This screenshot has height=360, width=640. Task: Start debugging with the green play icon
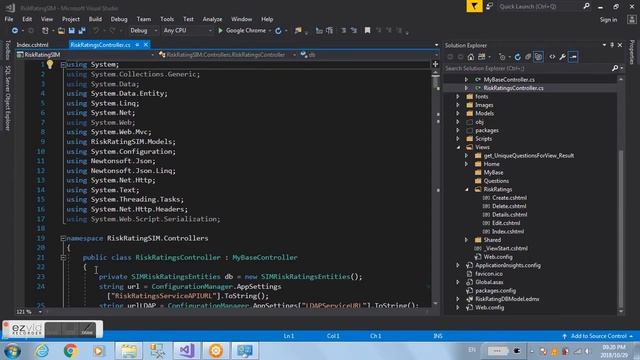(x=220, y=31)
